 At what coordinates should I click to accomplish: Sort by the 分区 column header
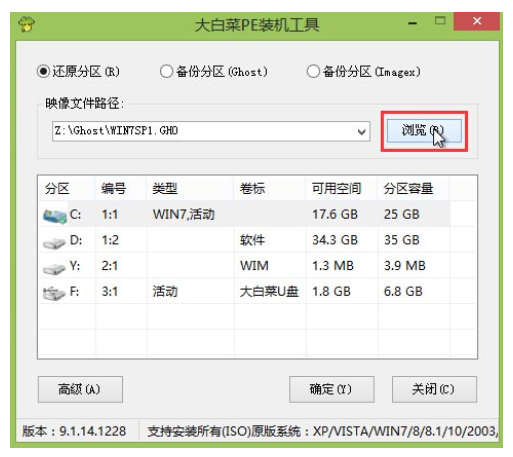pyautogui.click(x=57, y=189)
